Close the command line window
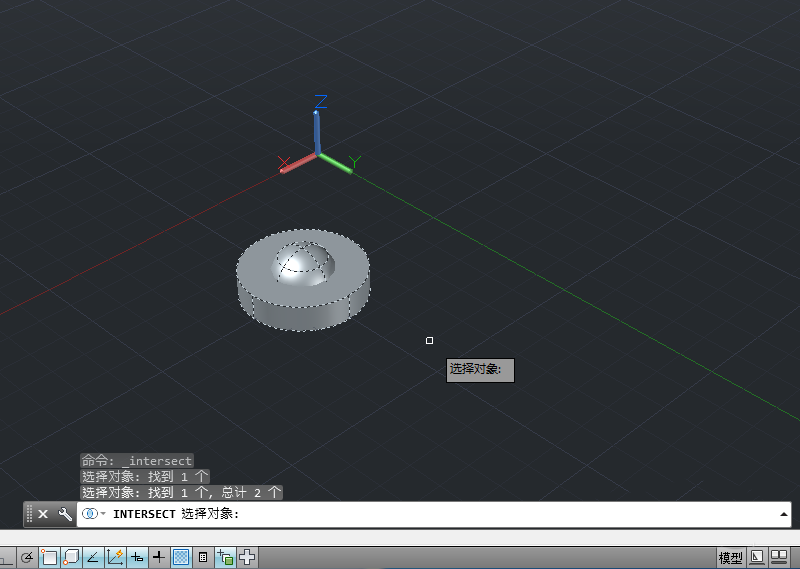 43,514
